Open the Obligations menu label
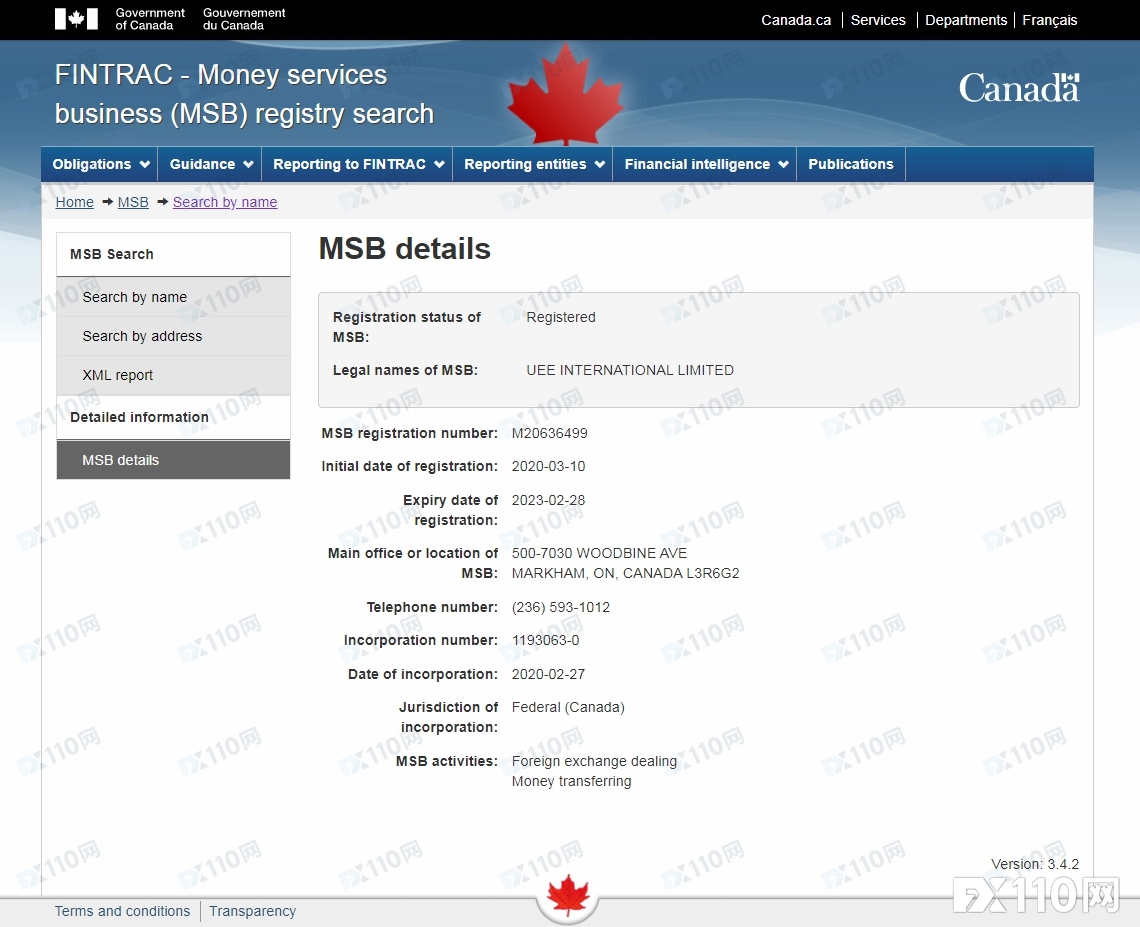Screen dimensions: 1140x927 (92, 164)
